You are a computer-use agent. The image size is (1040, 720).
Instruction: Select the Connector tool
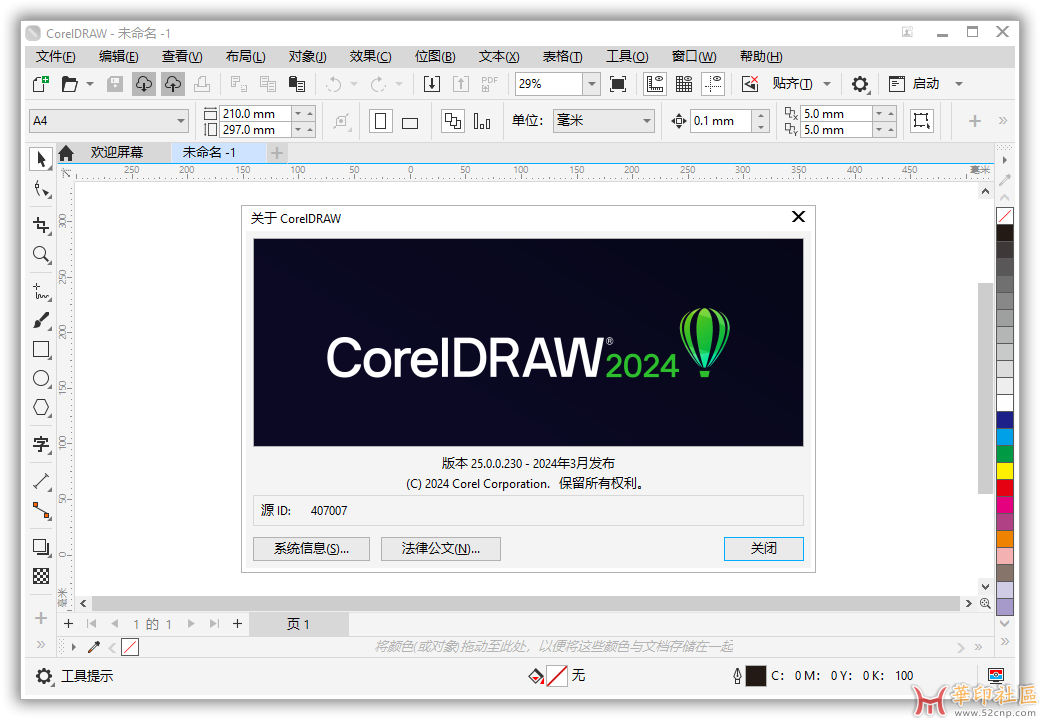(41, 510)
